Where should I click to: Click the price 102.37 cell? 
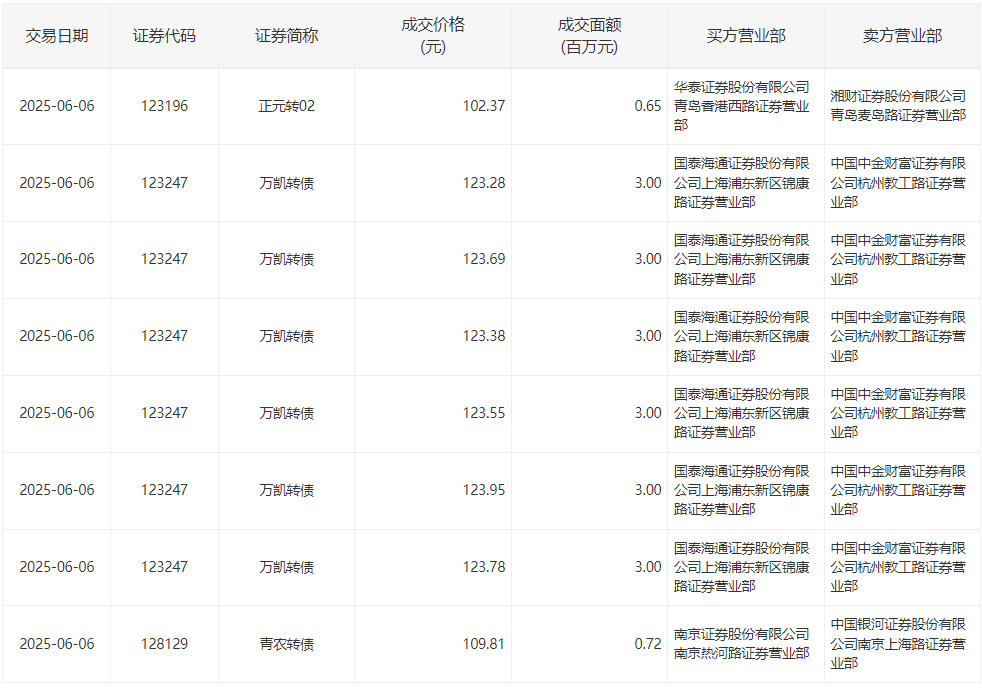pos(433,106)
